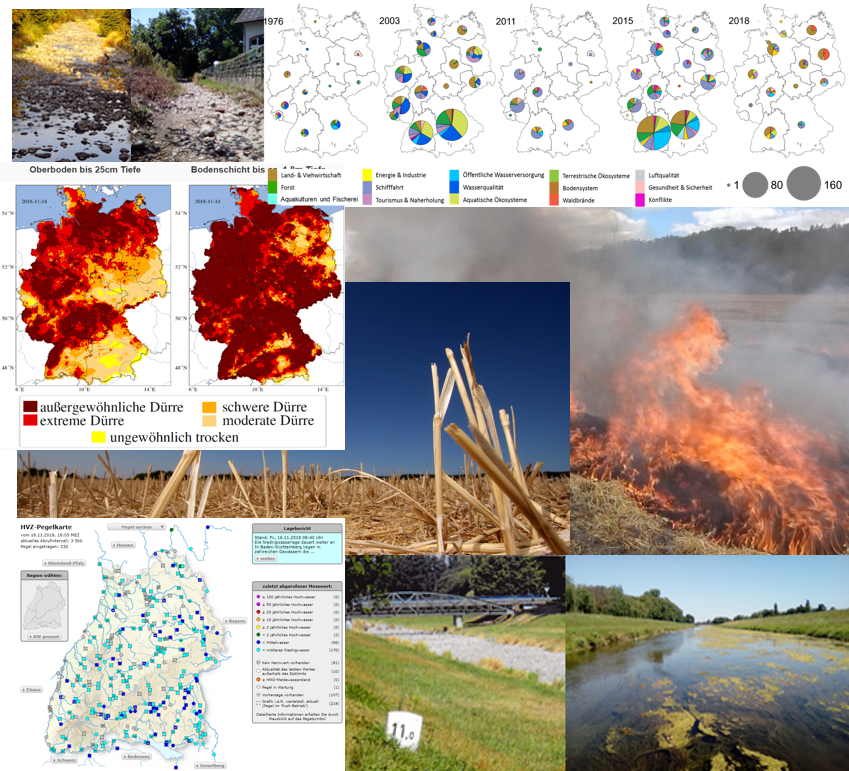849x771 pixels.
Task: Click the burning field wildfire photo
Action: 709,381
